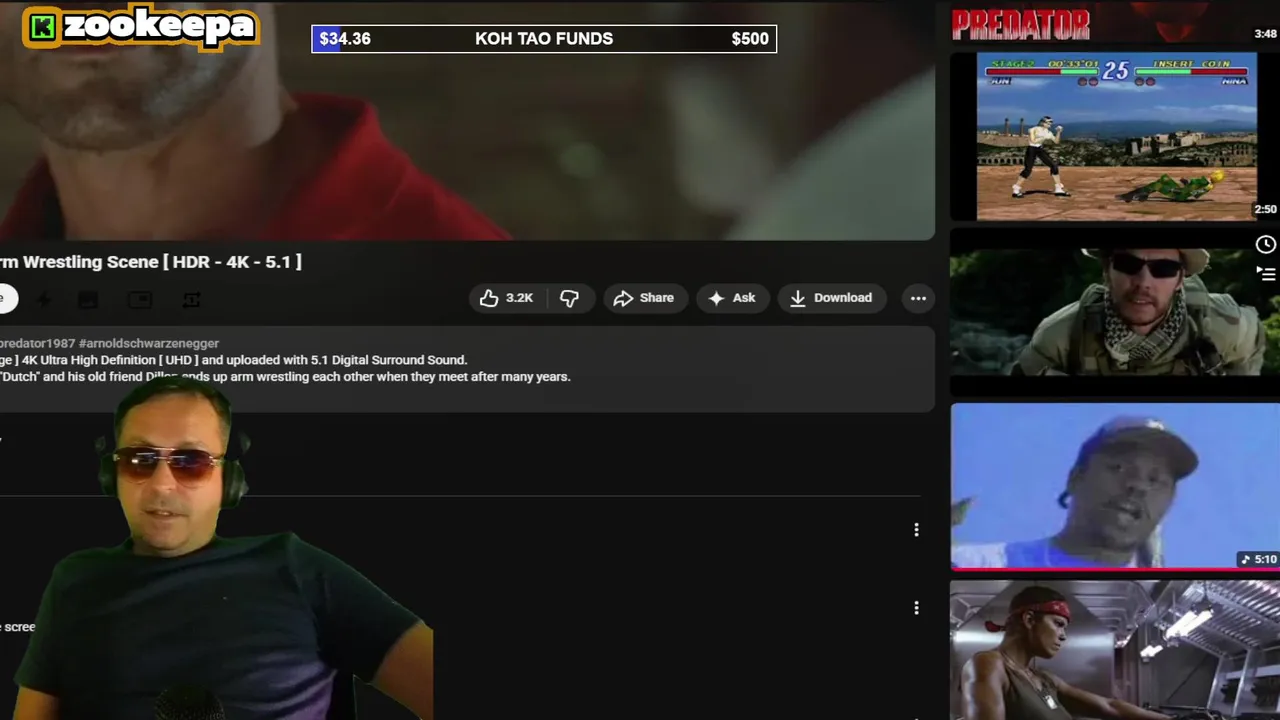Open the Tekken fighting game video thumbnail
Viewport: 1280px width, 720px height.
pyautogui.click(x=1116, y=136)
